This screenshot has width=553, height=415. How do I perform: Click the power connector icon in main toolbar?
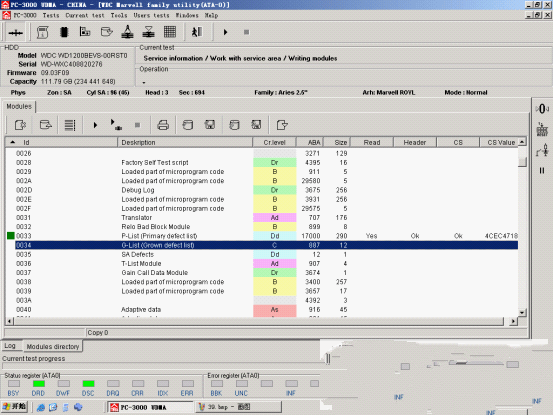[16, 33]
